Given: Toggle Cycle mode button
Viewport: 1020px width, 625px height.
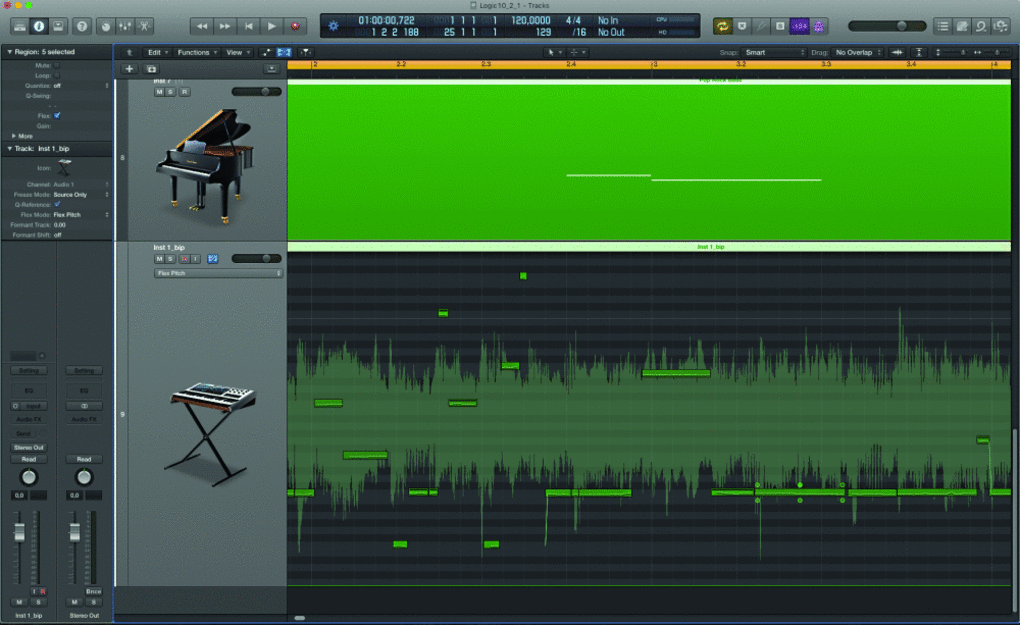Looking at the screenshot, I should pos(723,27).
